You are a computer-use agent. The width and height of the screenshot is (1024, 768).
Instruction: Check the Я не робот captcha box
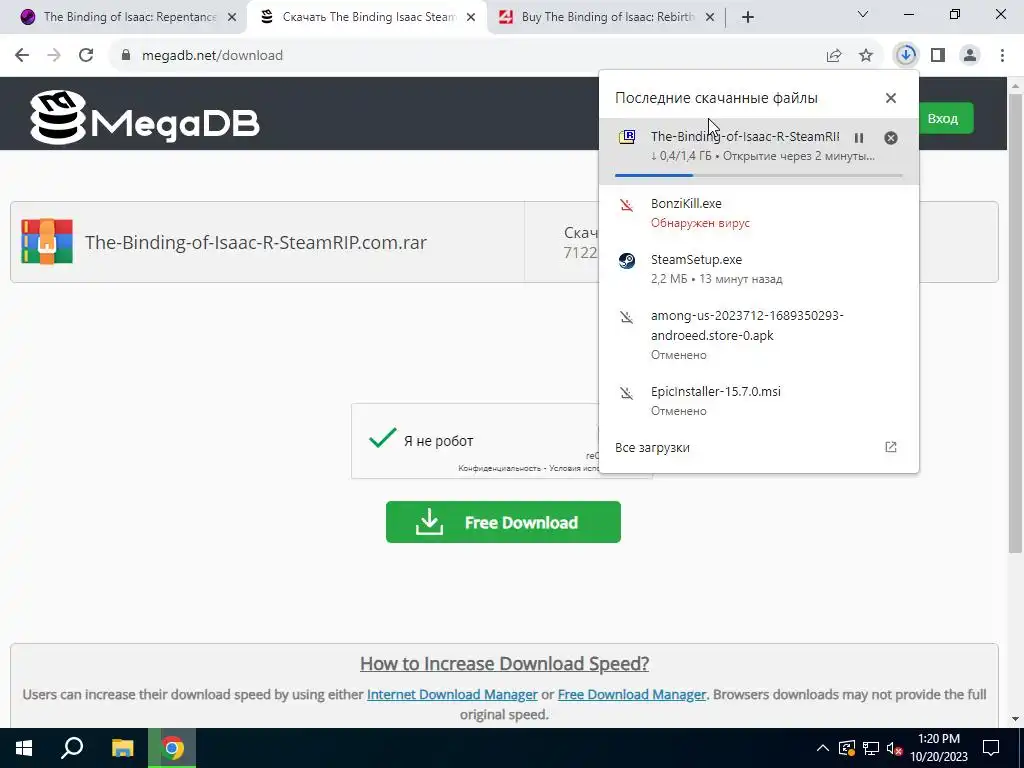click(x=382, y=438)
